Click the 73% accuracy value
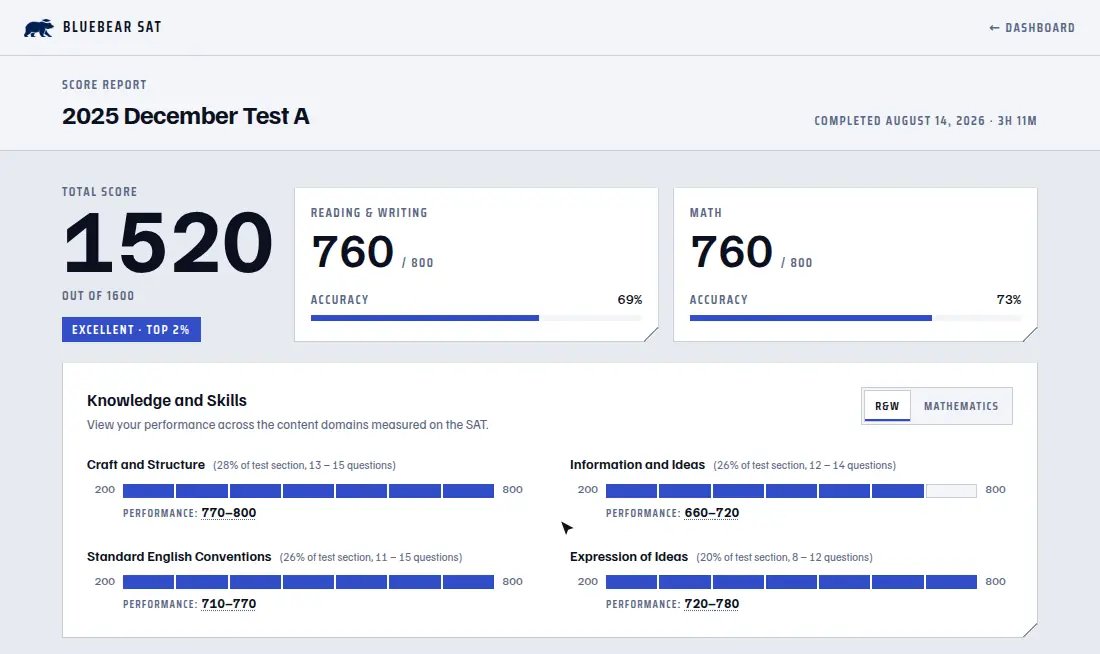The height and width of the screenshot is (654, 1100). click(1008, 300)
